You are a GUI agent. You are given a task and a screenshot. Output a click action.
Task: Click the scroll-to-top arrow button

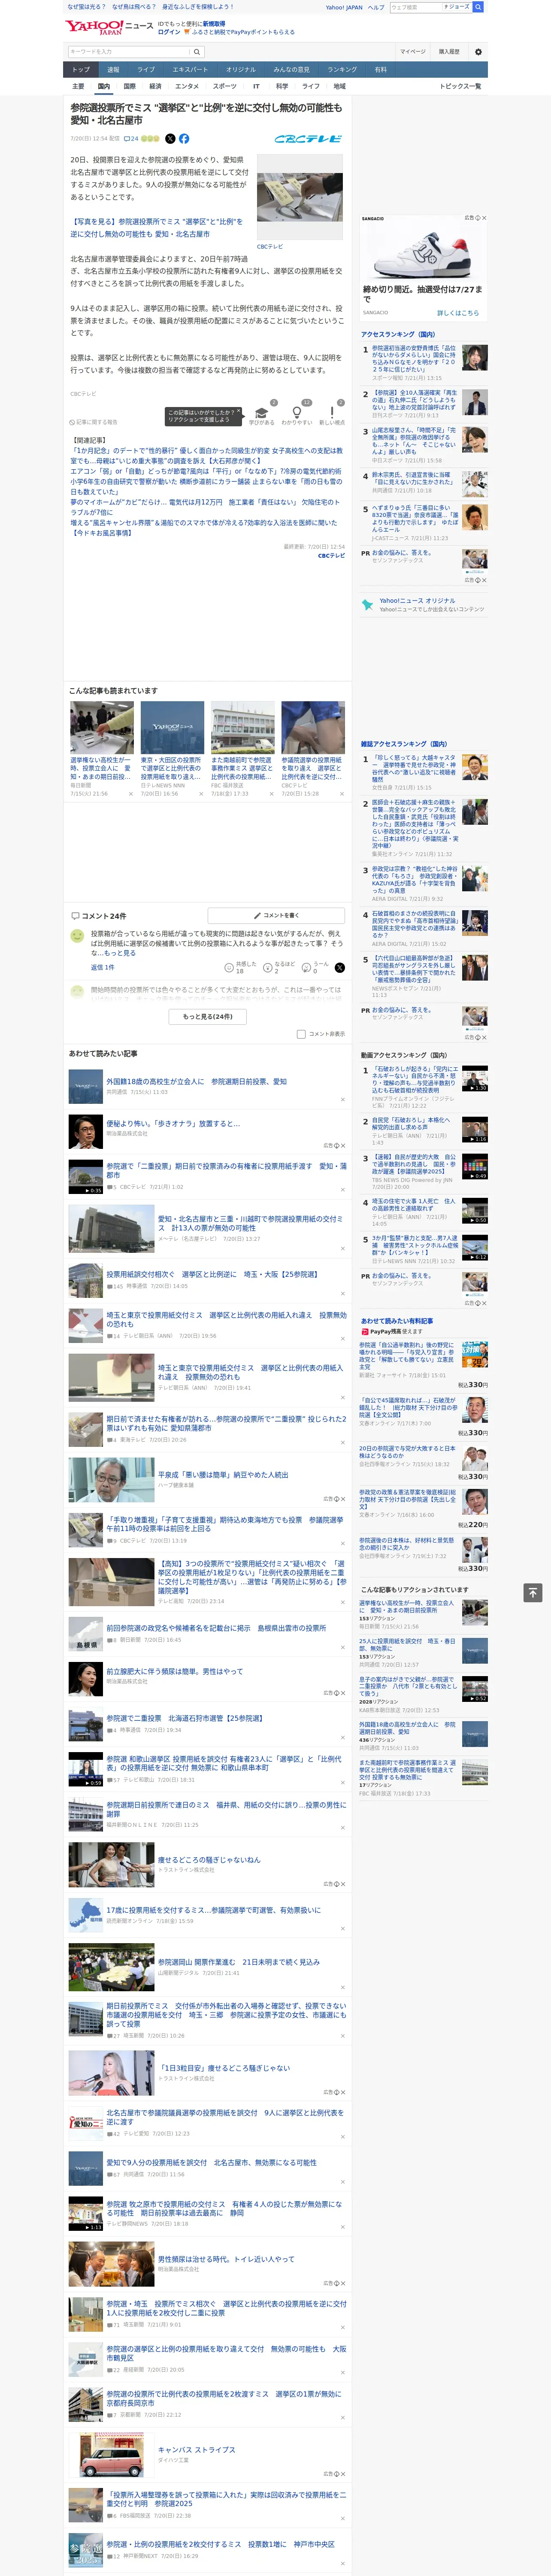tap(533, 1593)
